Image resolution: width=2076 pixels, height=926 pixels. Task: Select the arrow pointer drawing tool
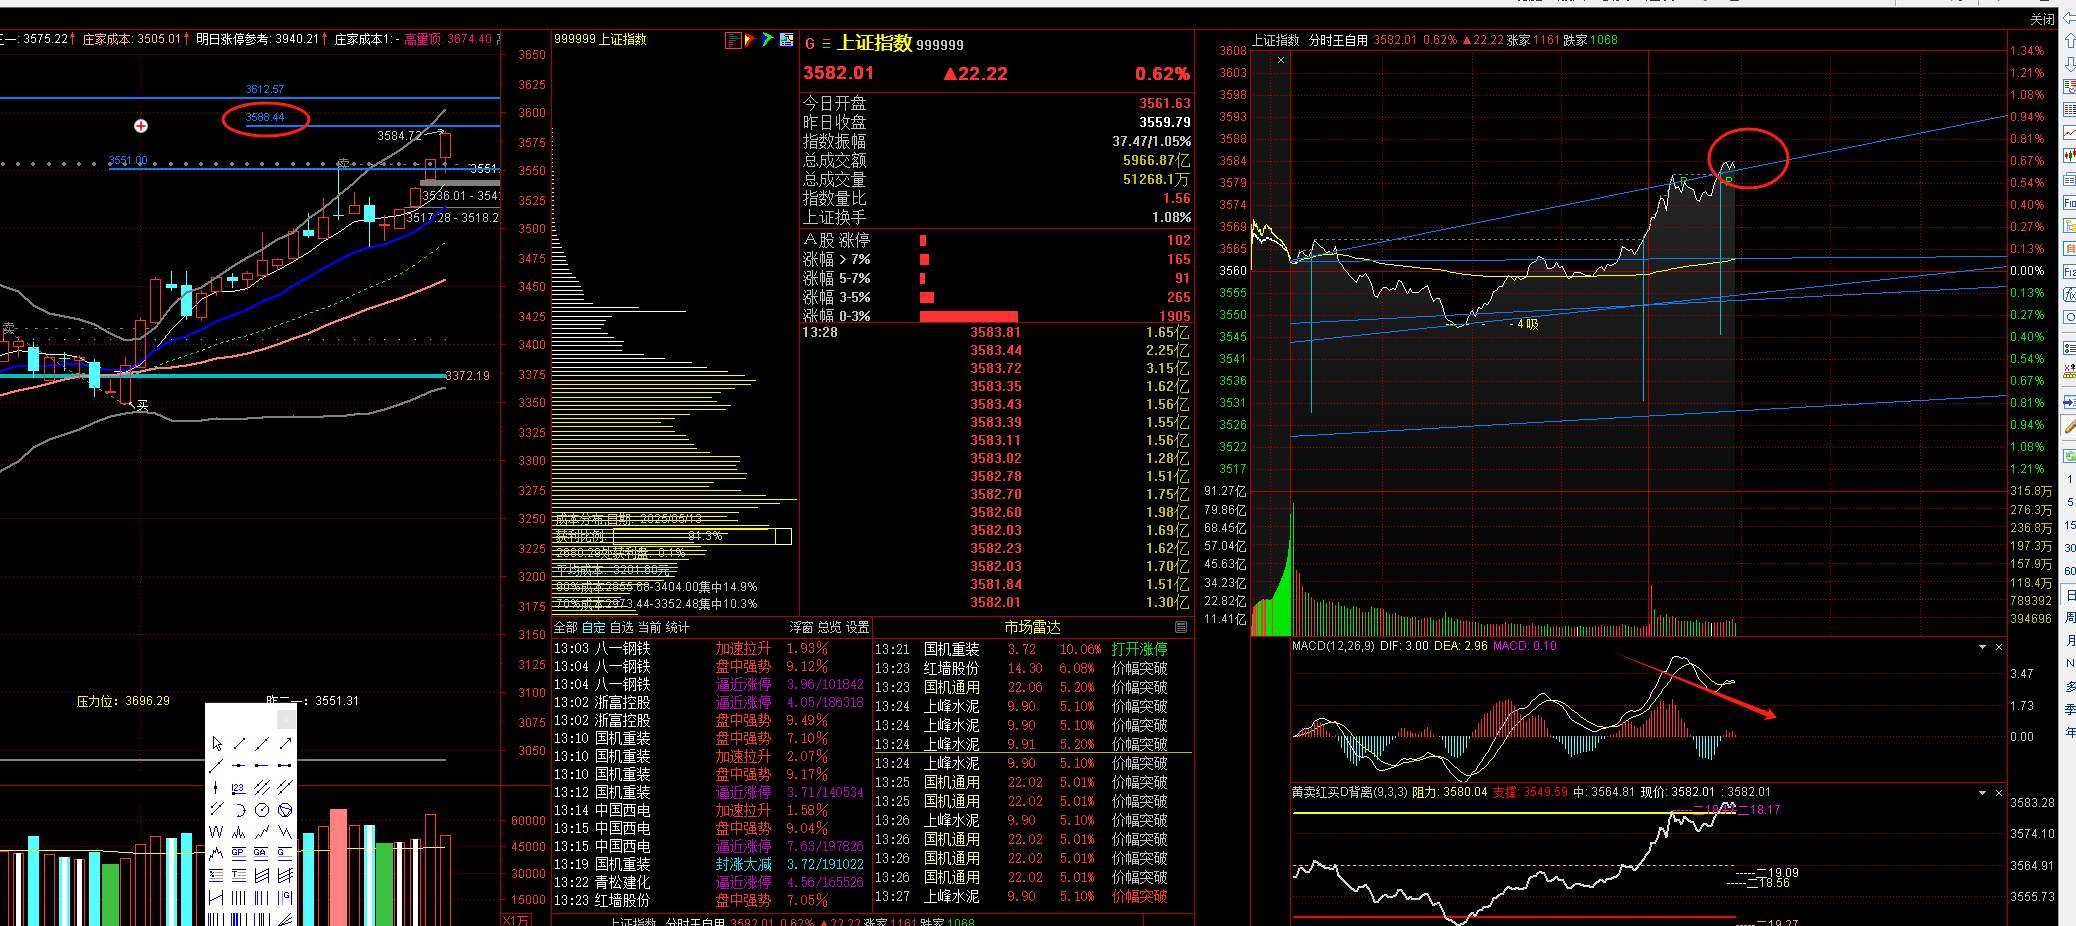click(216, 744)
